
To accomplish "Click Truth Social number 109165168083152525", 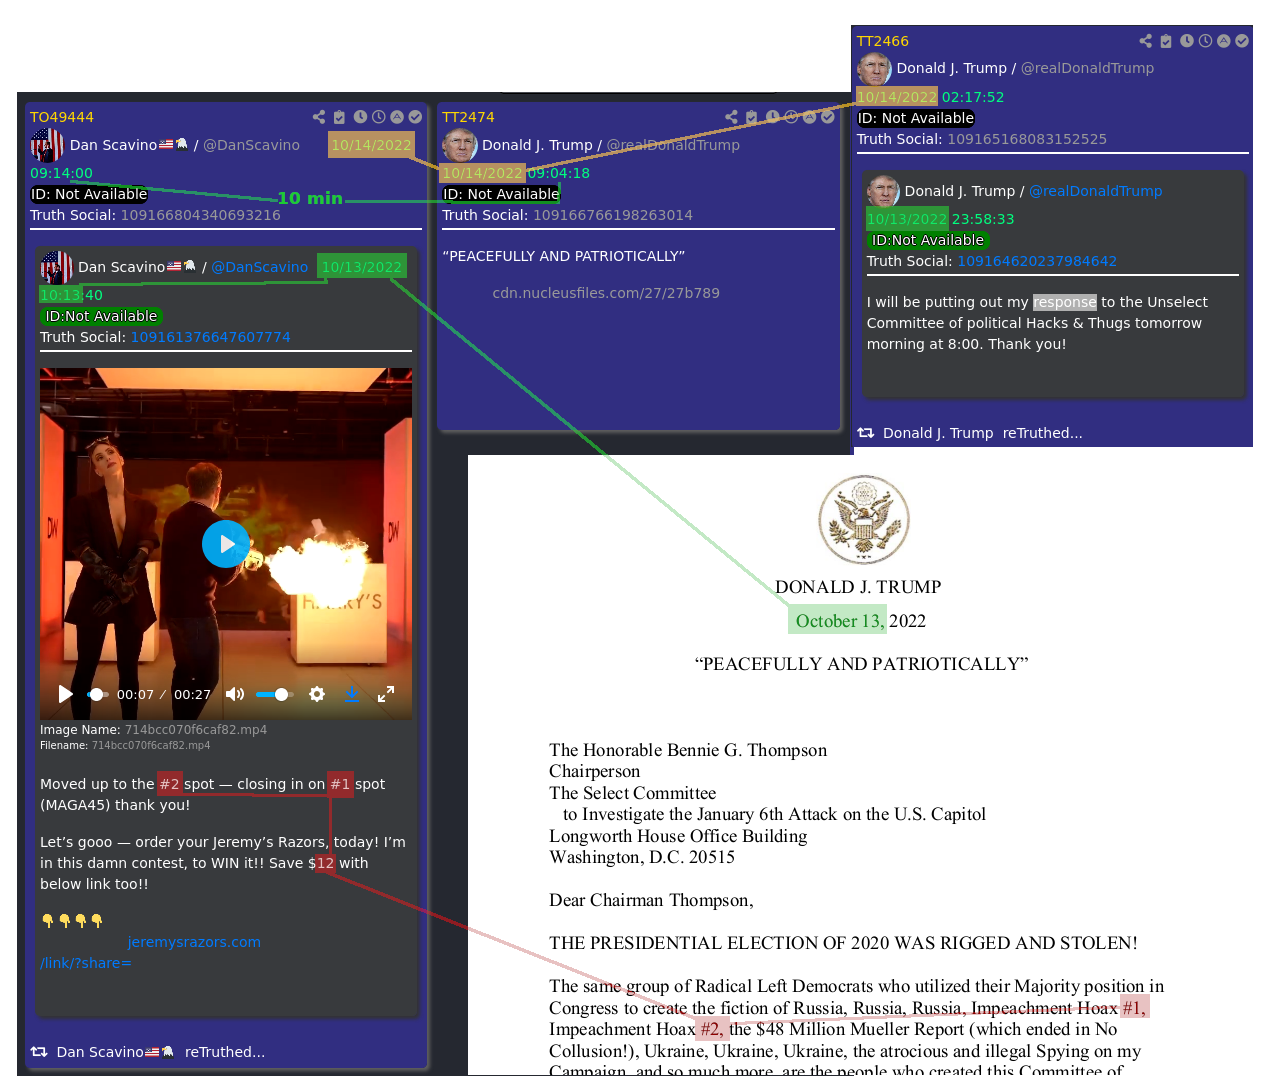I will (x=1027, y=139).
